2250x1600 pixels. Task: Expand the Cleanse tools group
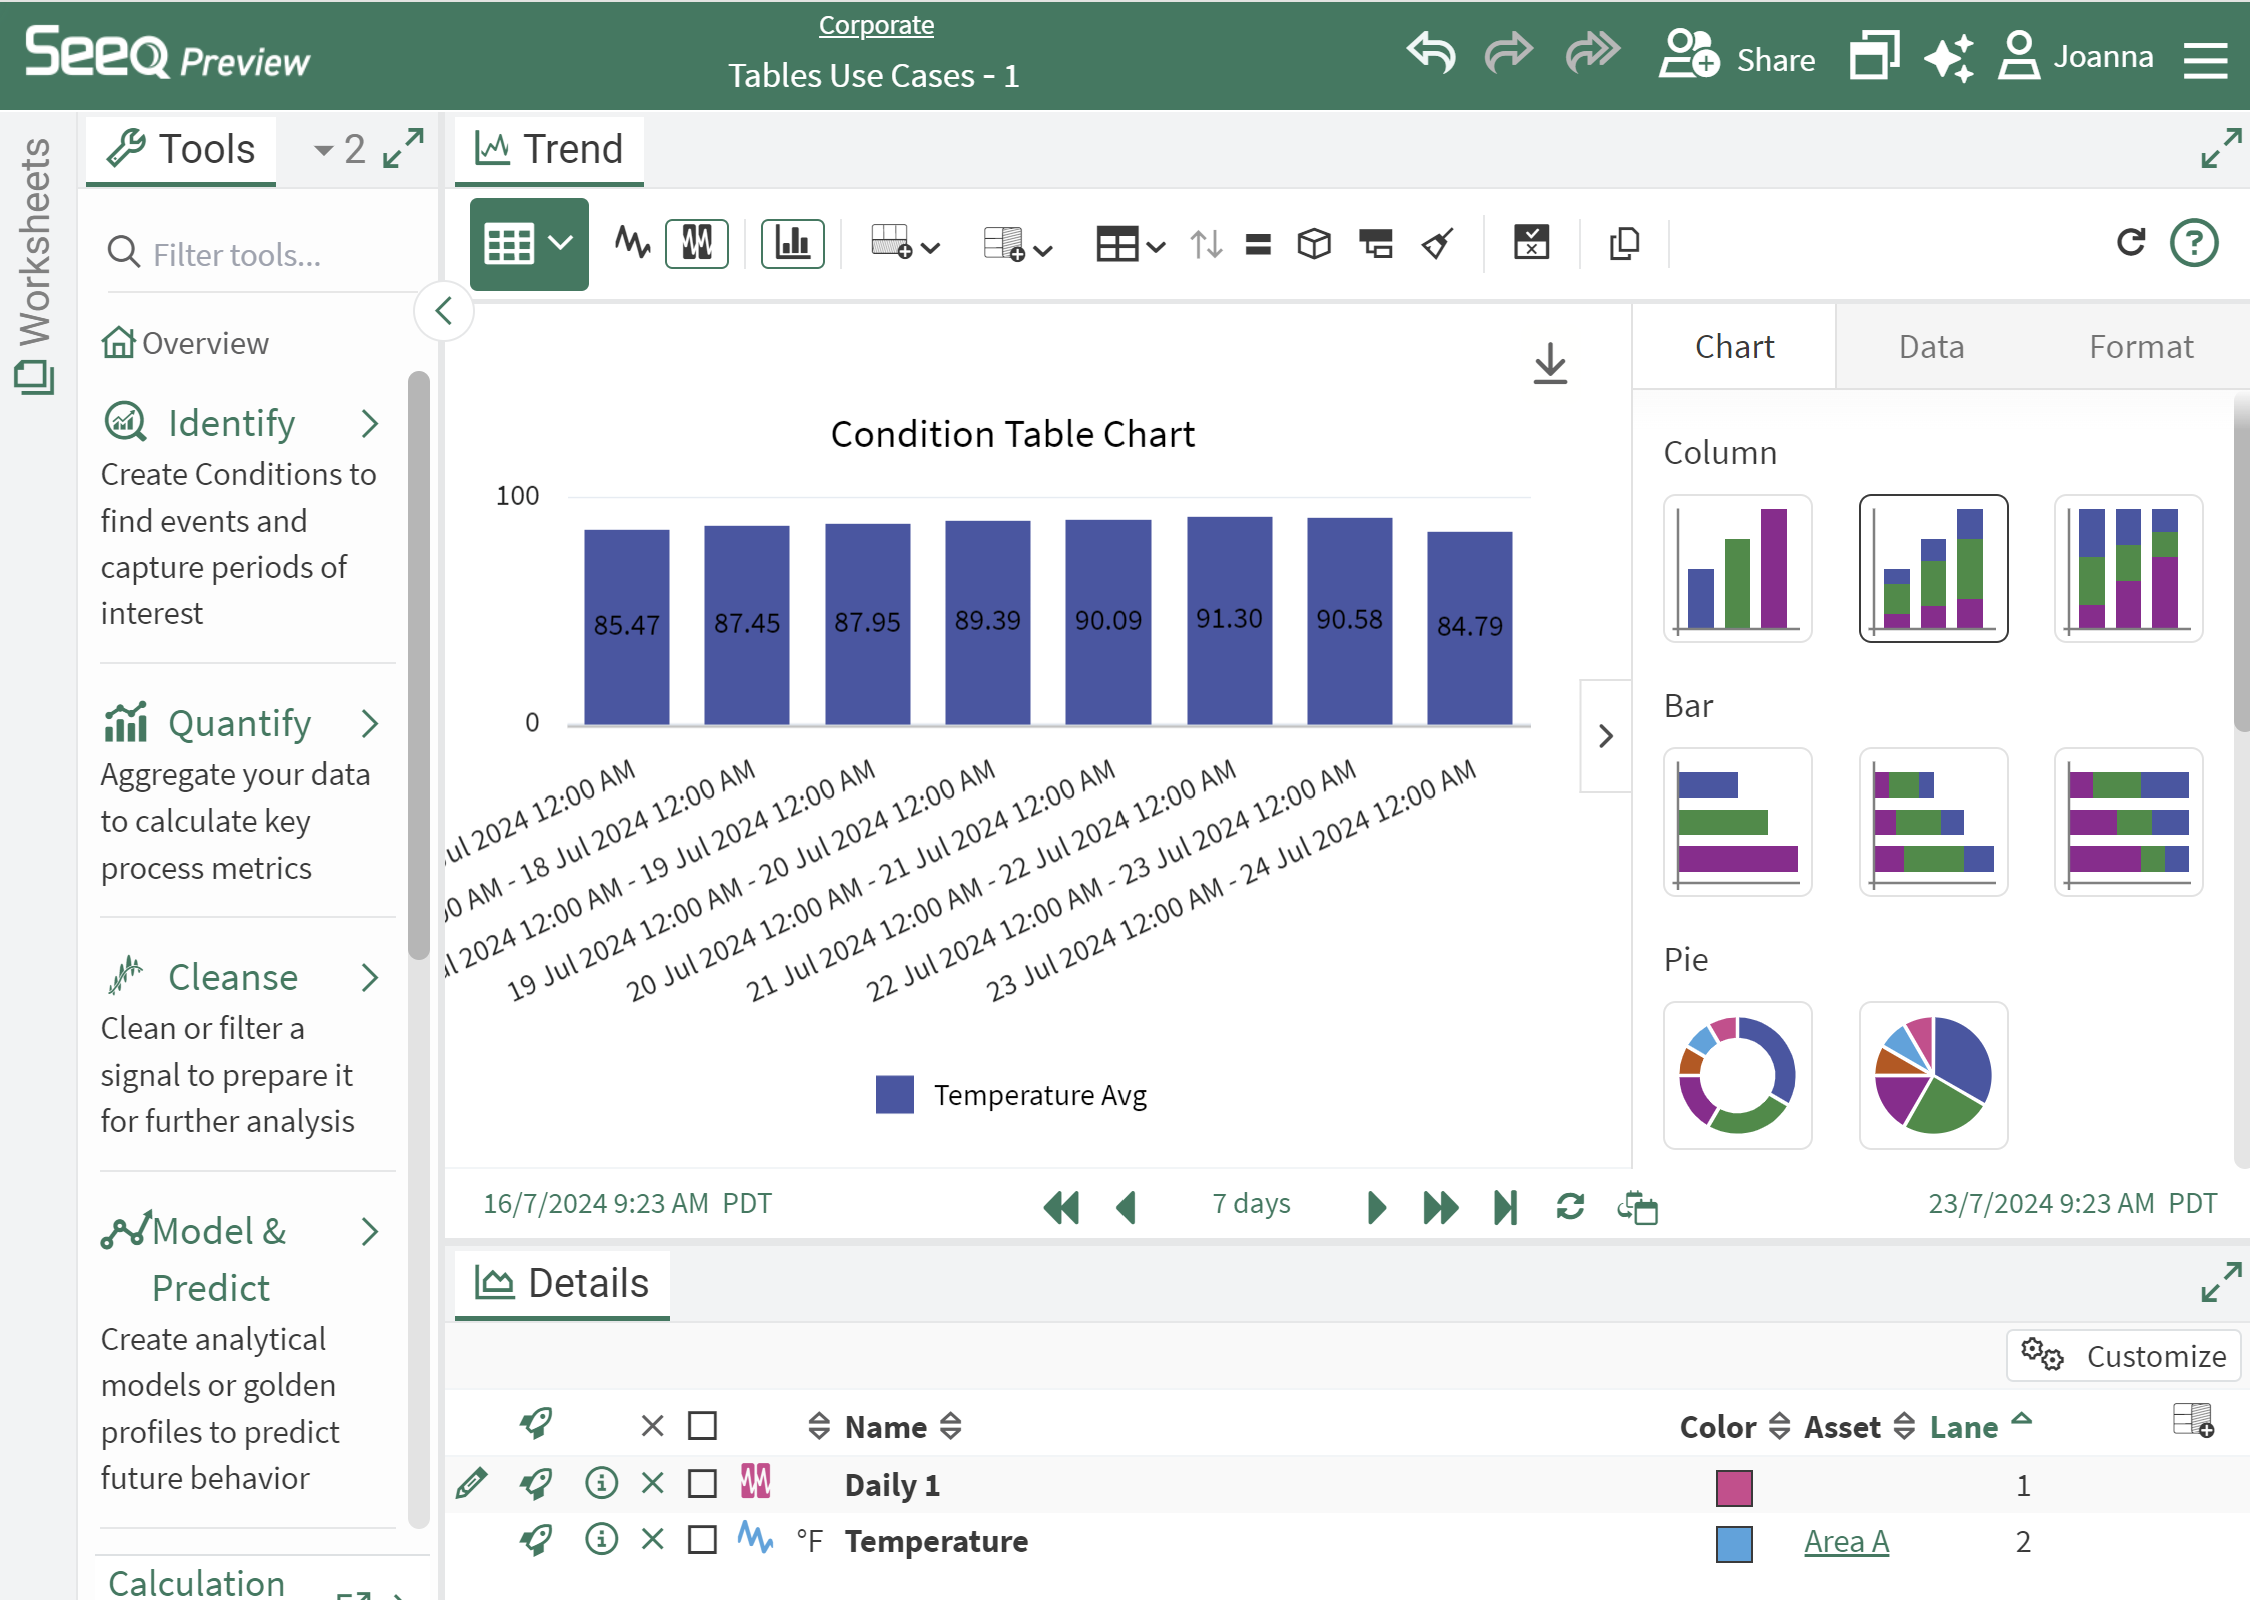click(x=241, y=977)
